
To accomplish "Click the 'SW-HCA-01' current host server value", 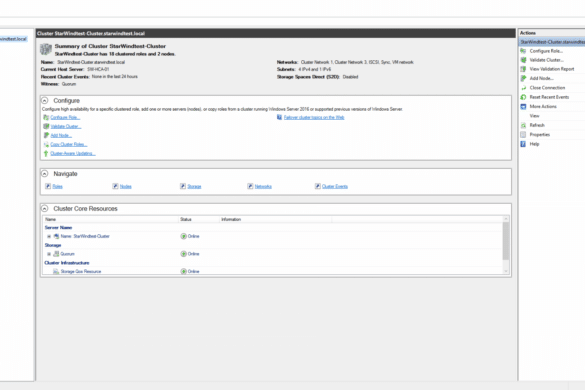I will pos(98,69).
